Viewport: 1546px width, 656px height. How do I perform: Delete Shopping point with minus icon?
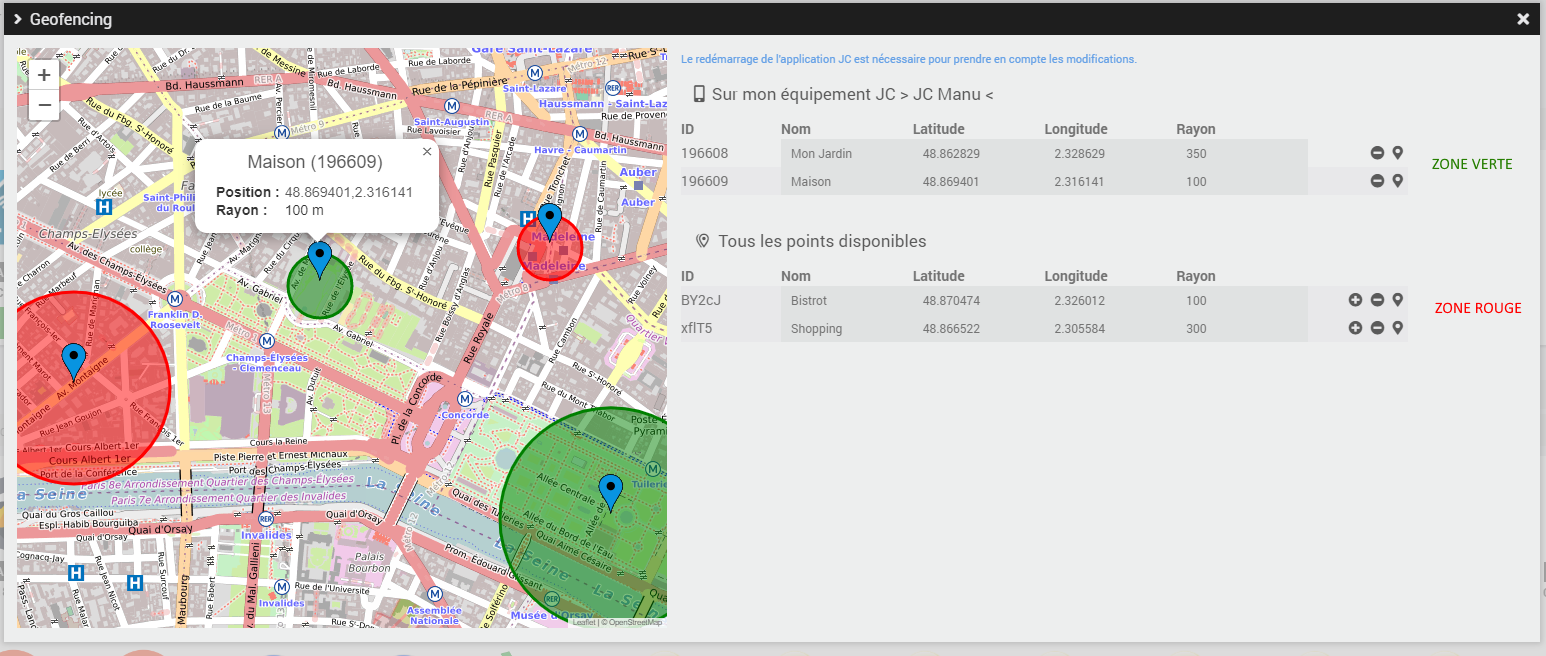[x=1377, y=328]
